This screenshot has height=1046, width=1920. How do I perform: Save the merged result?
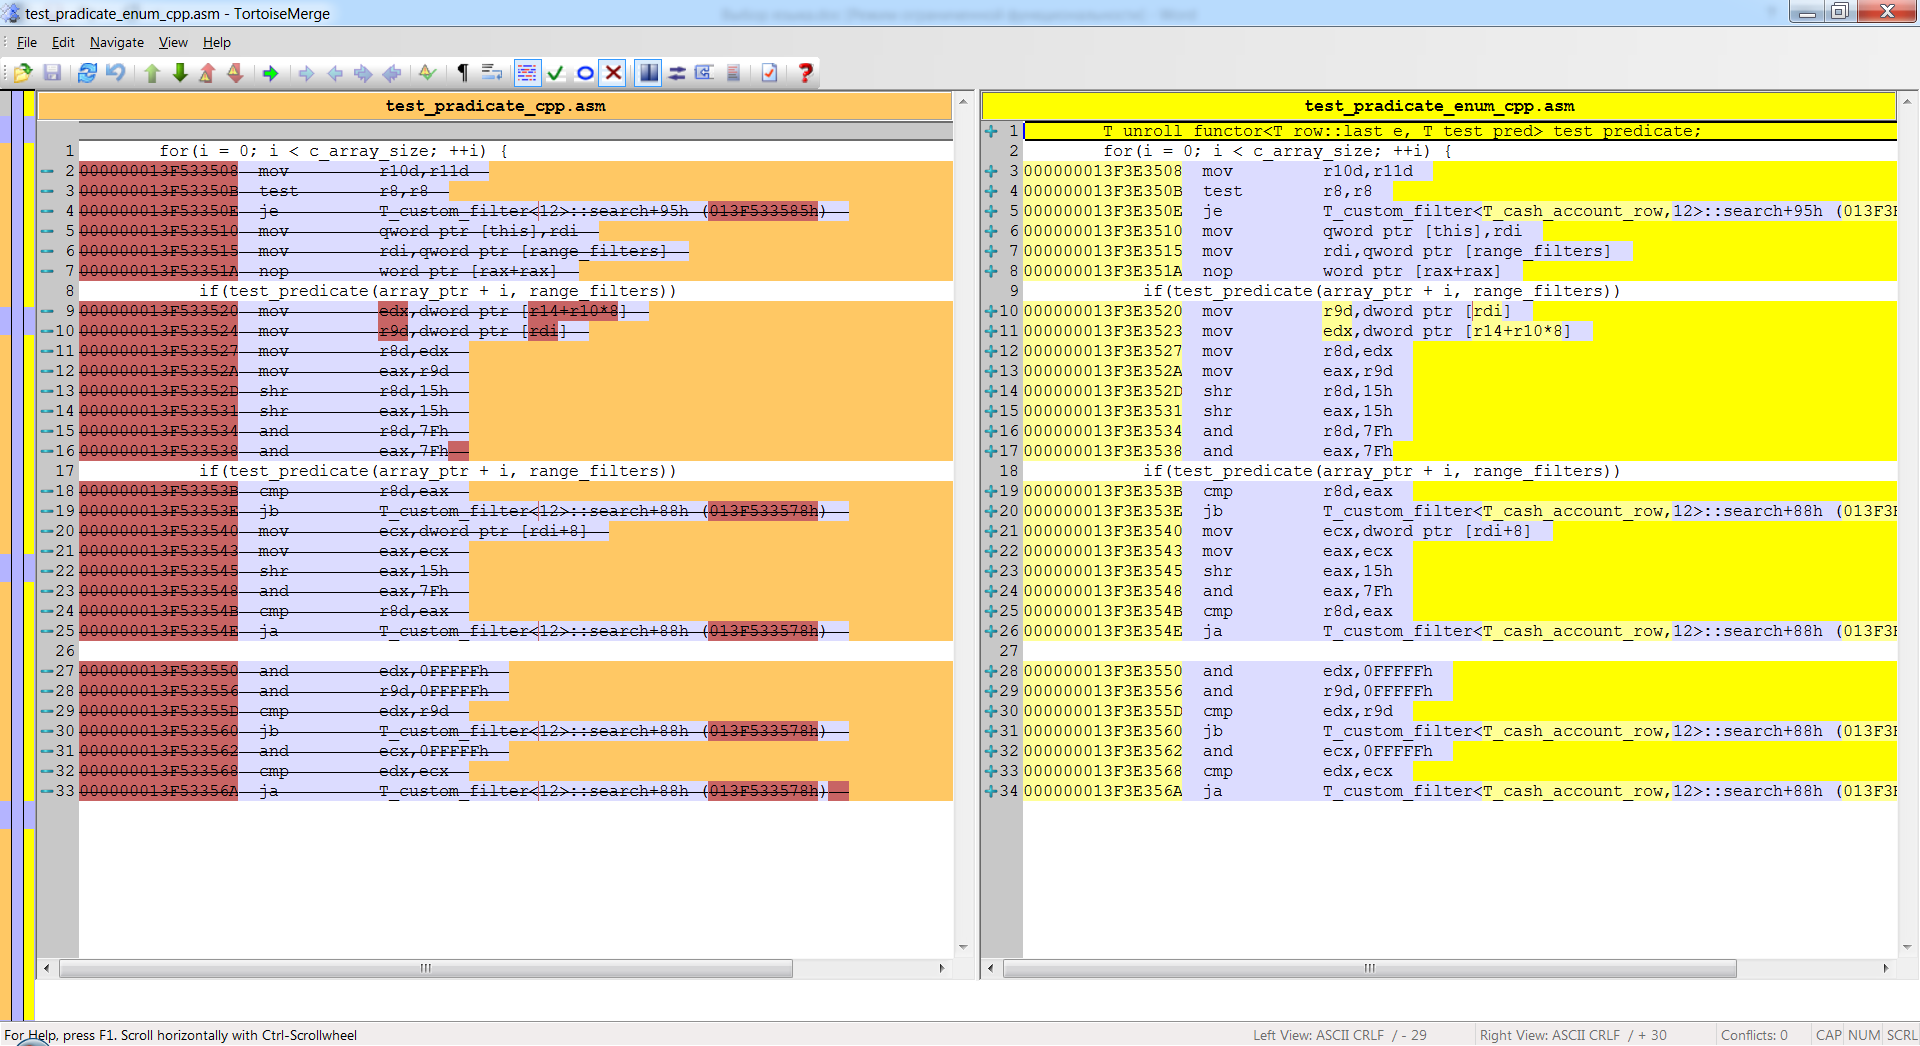tap(53, 72)
